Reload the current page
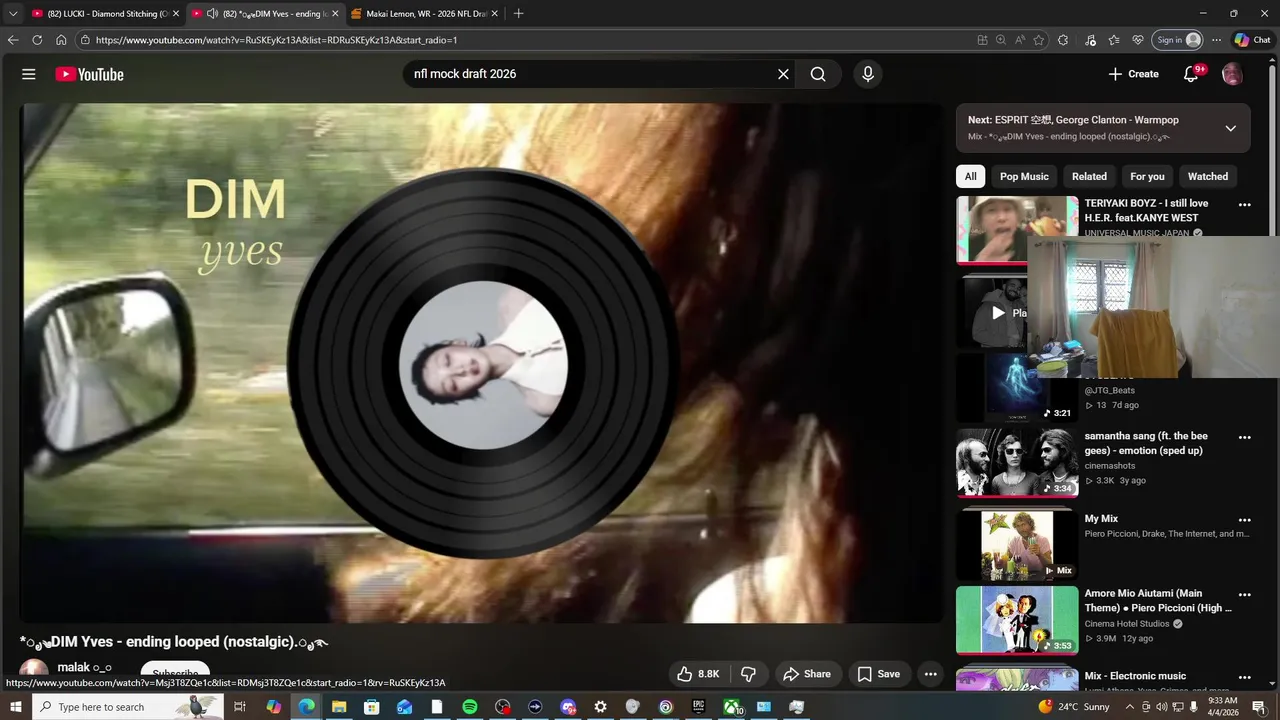This screenshot has width=1280, height=720. (37, 40)
